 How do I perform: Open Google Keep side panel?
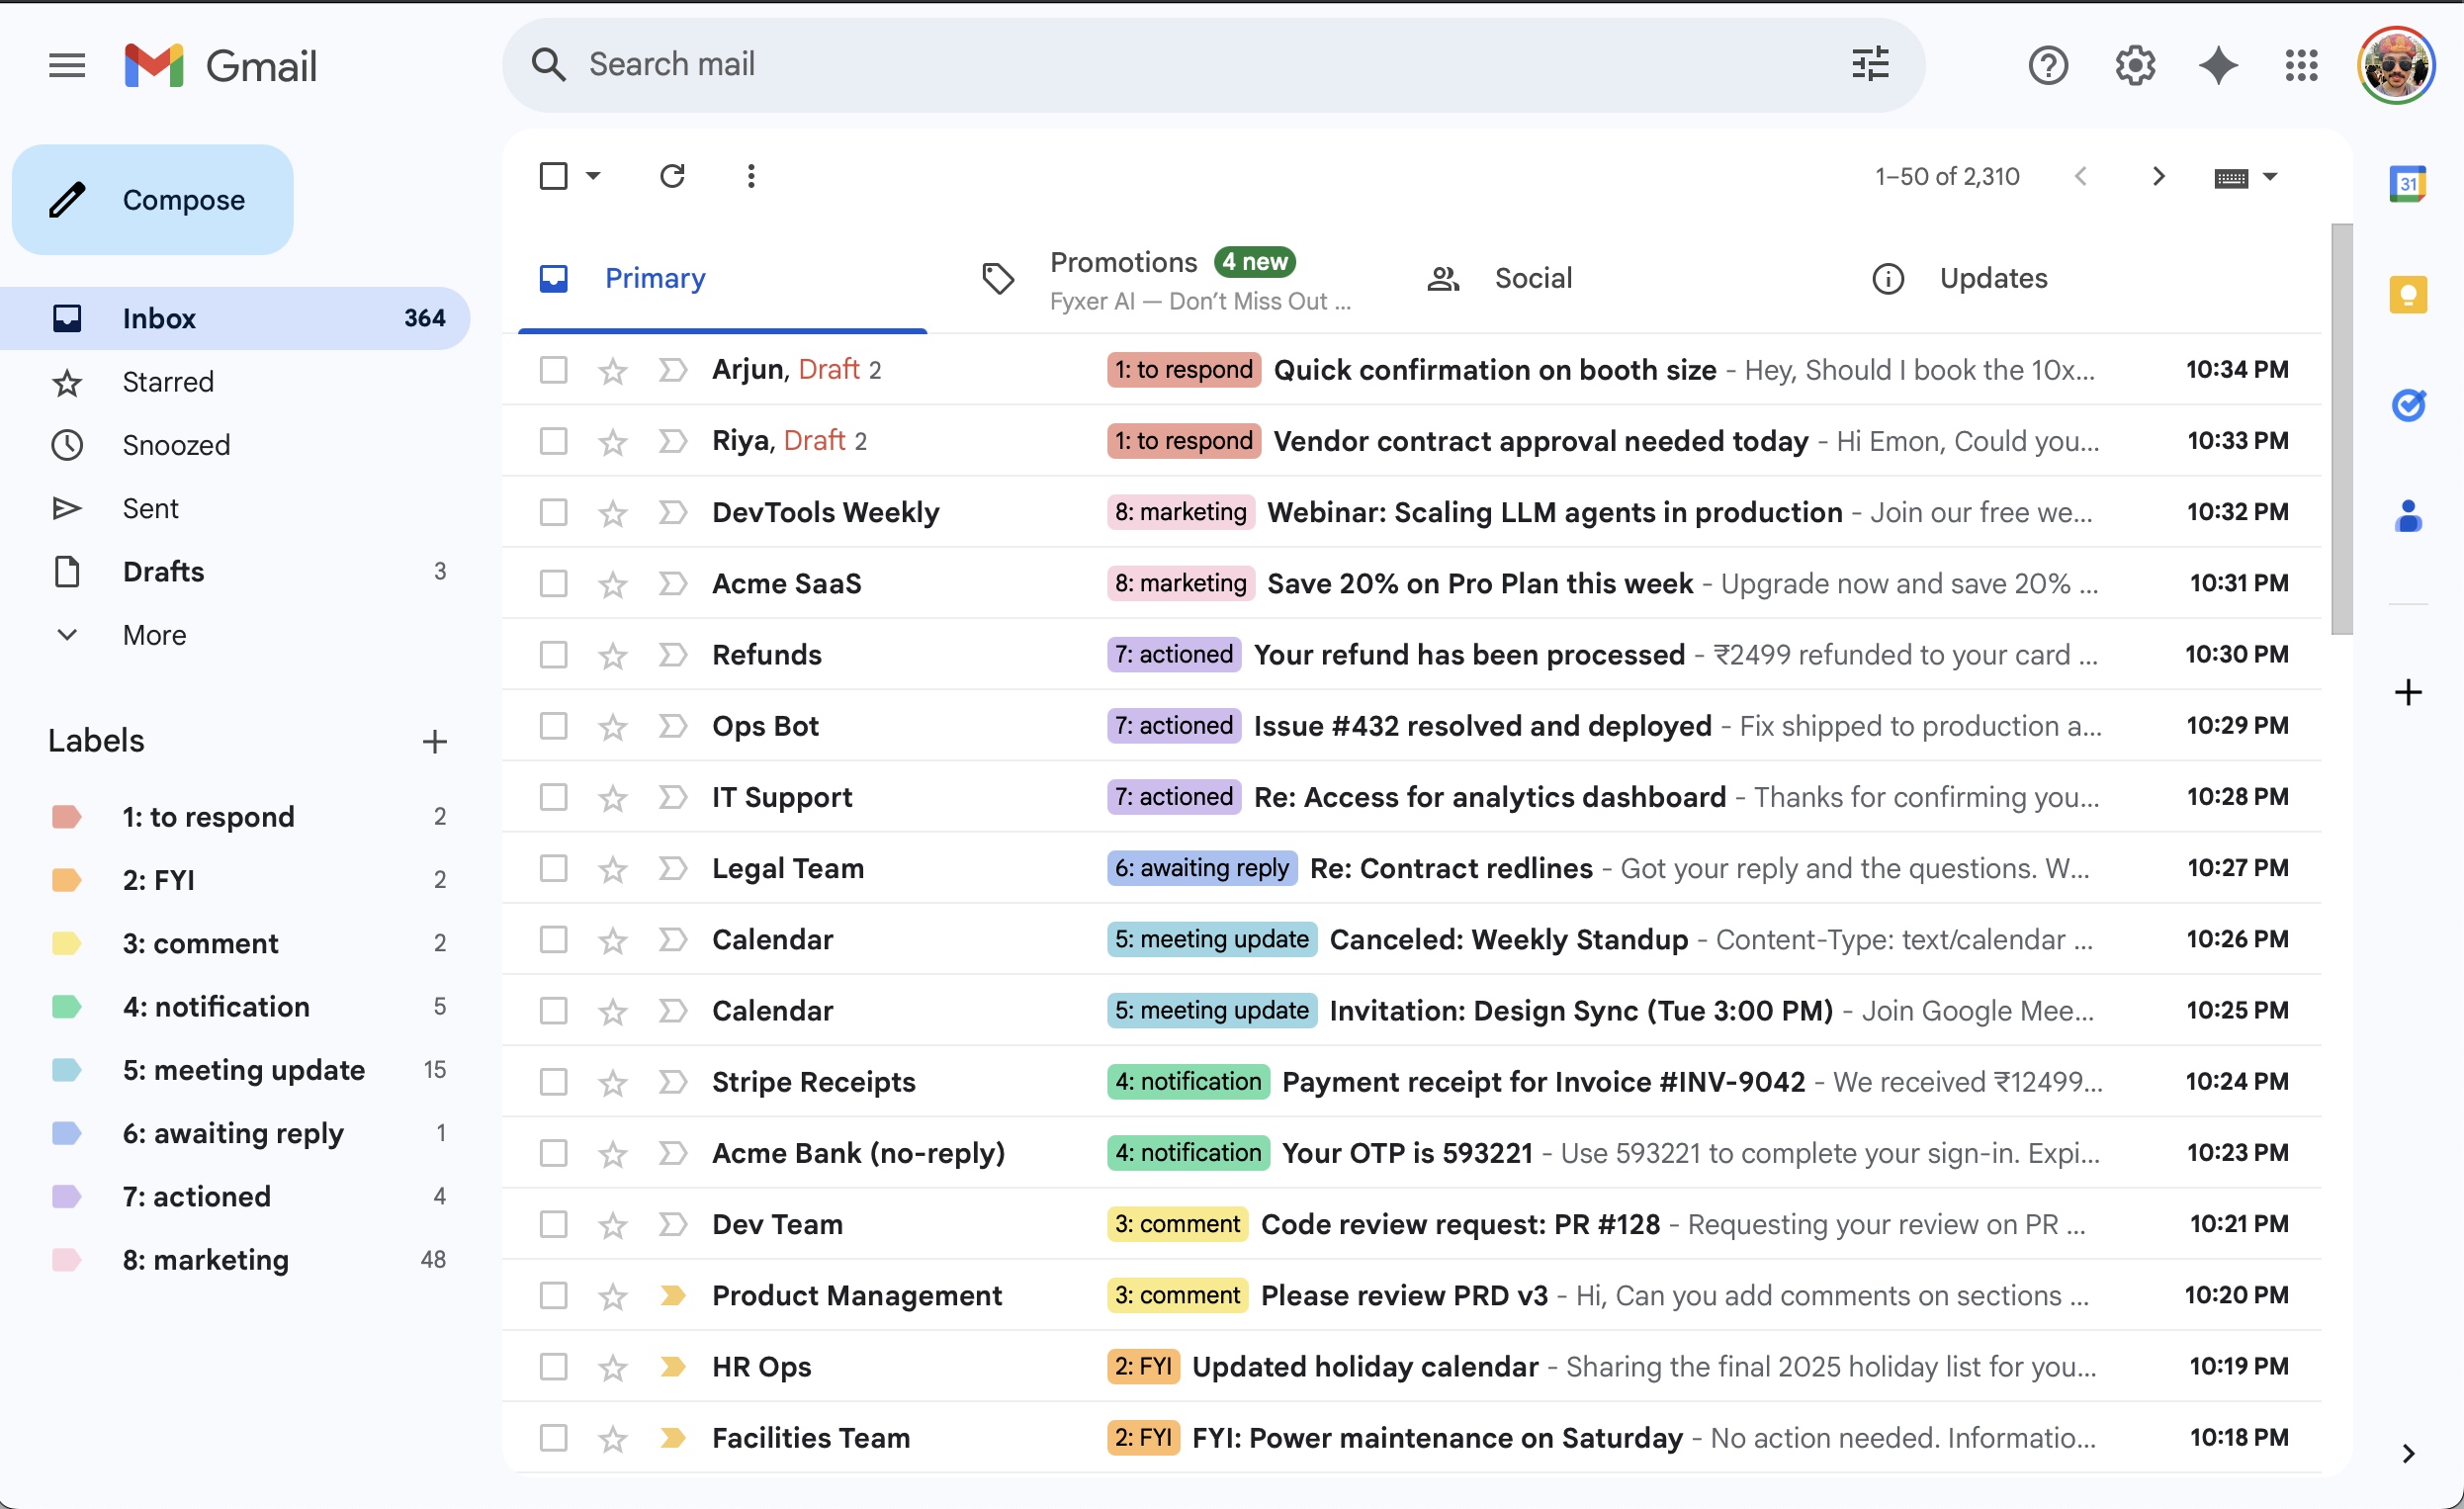tap(2410, 293)
